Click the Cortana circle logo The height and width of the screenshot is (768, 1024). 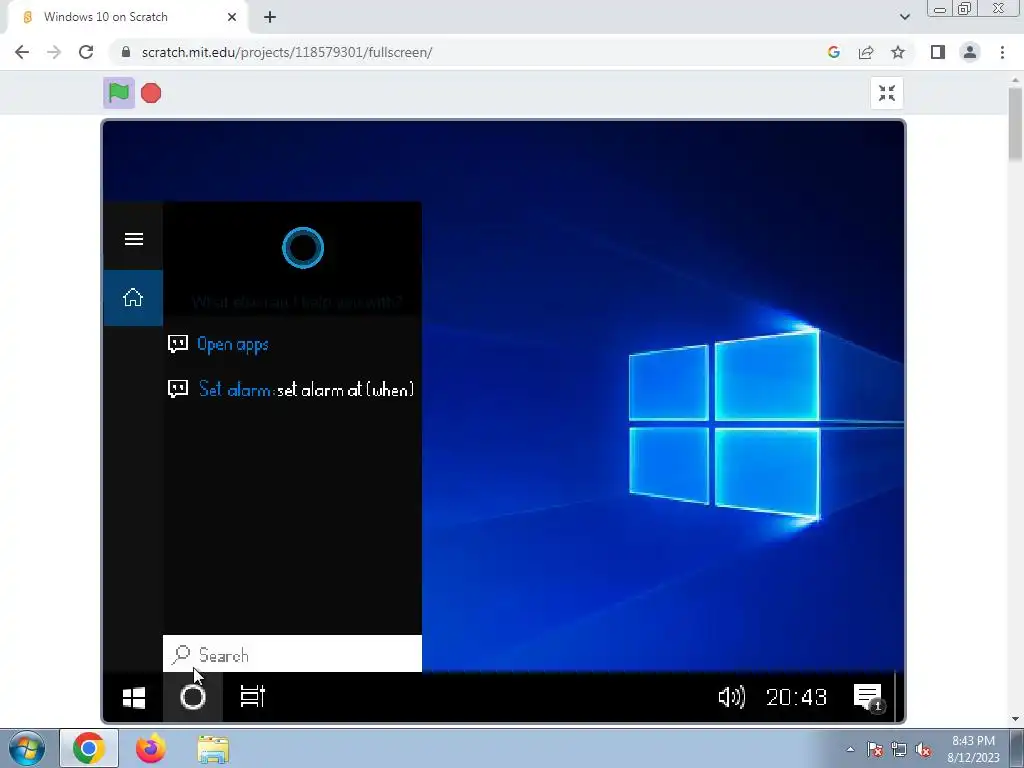point(302,248)
